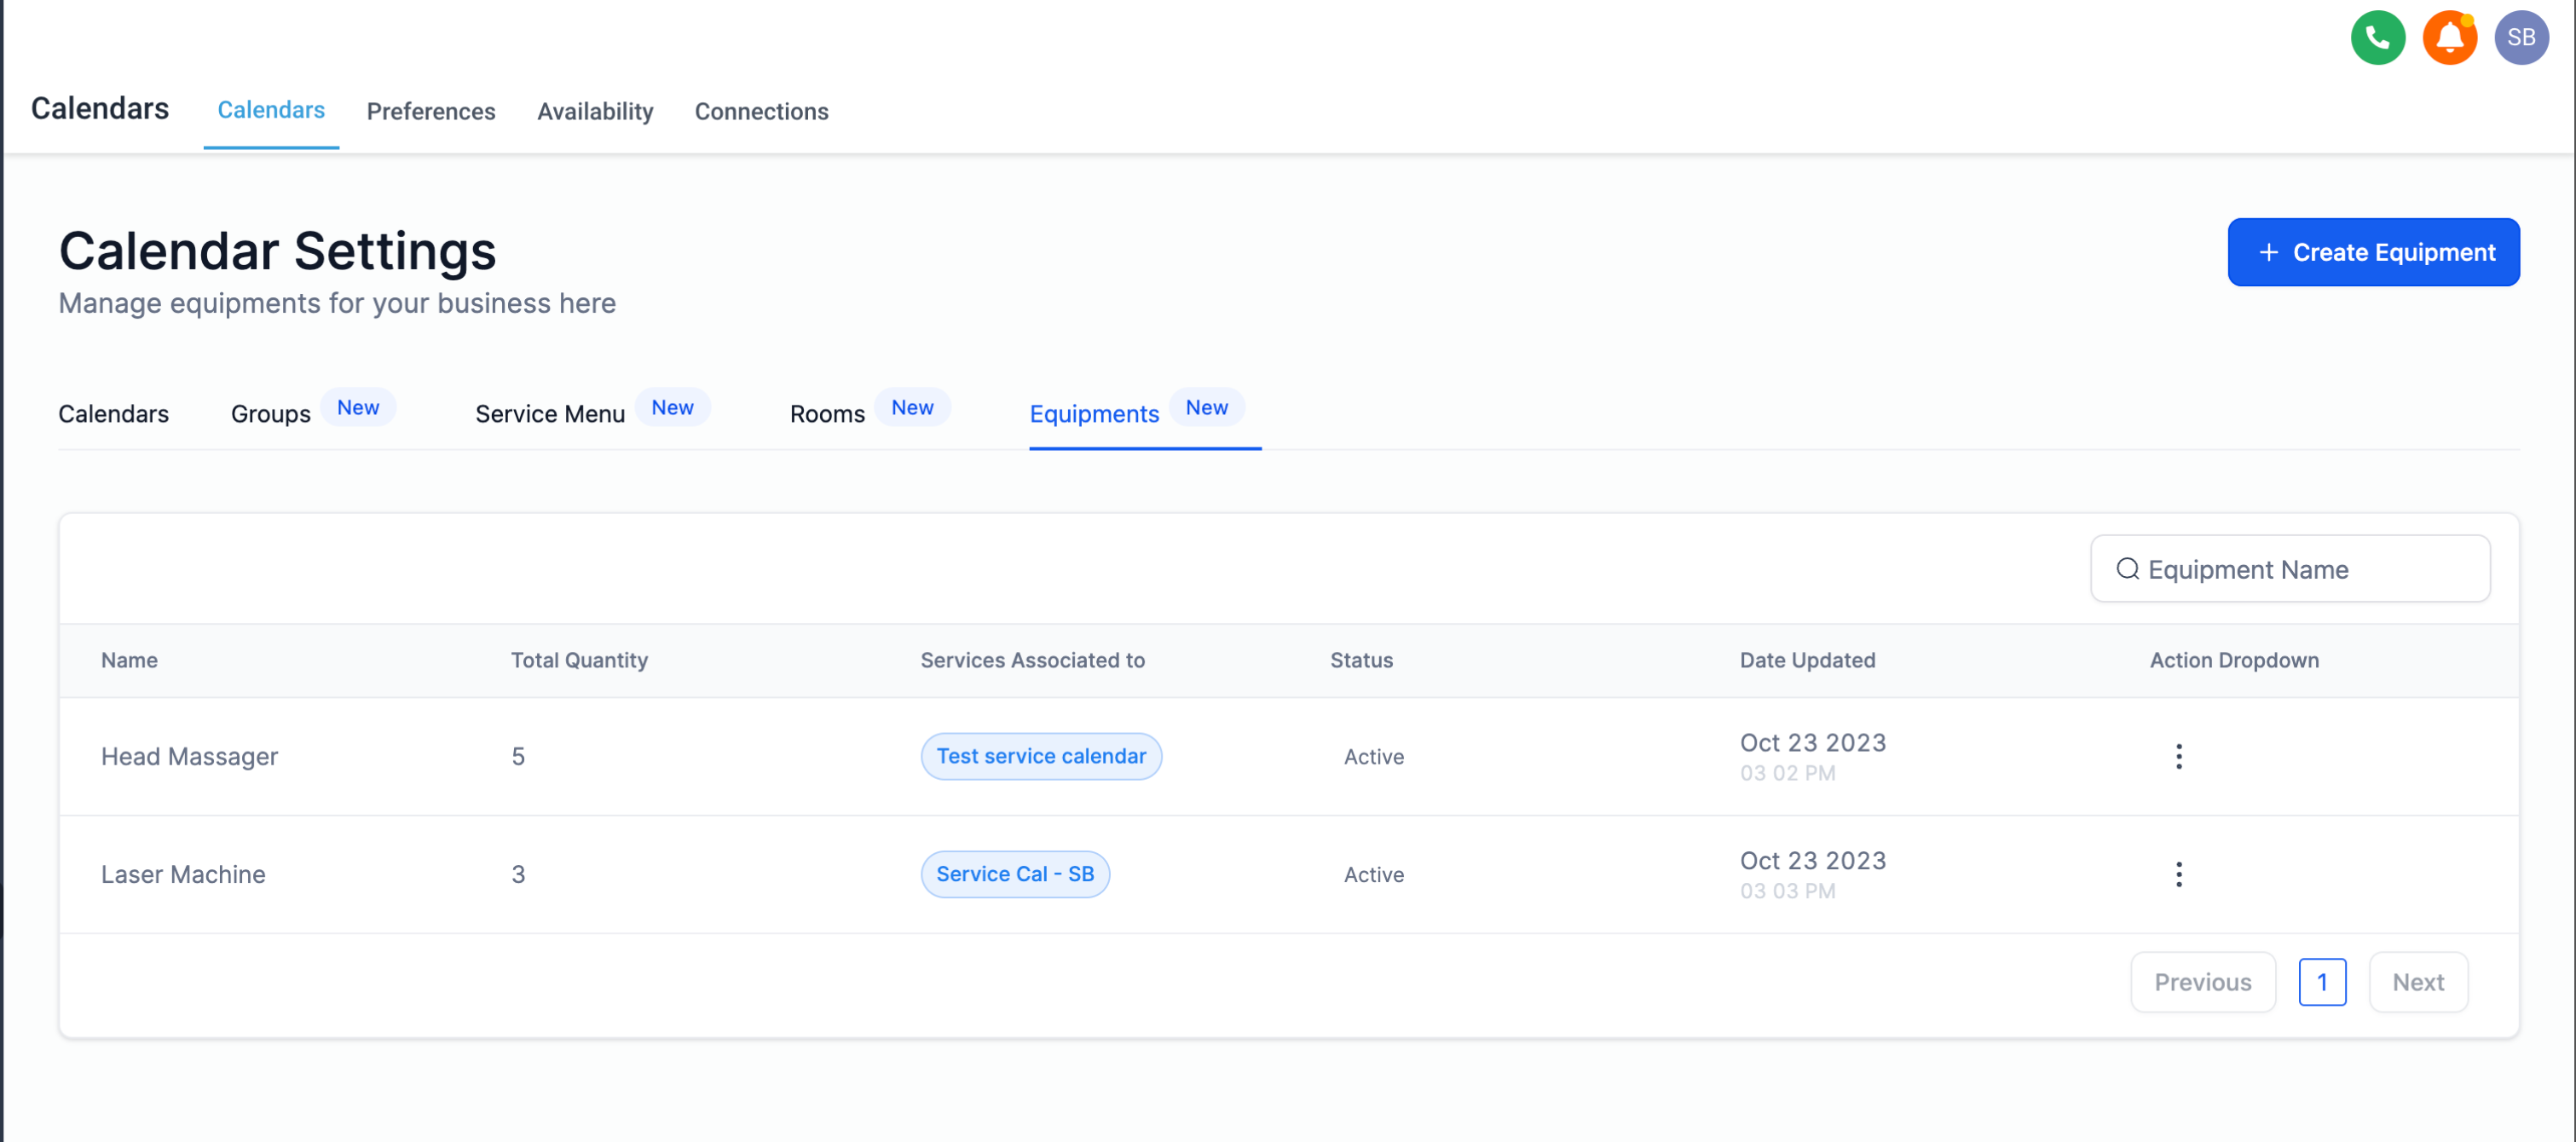Open the orange notifications bell
This screenshot has width=2576, height=1142.
click(2449, 38)
